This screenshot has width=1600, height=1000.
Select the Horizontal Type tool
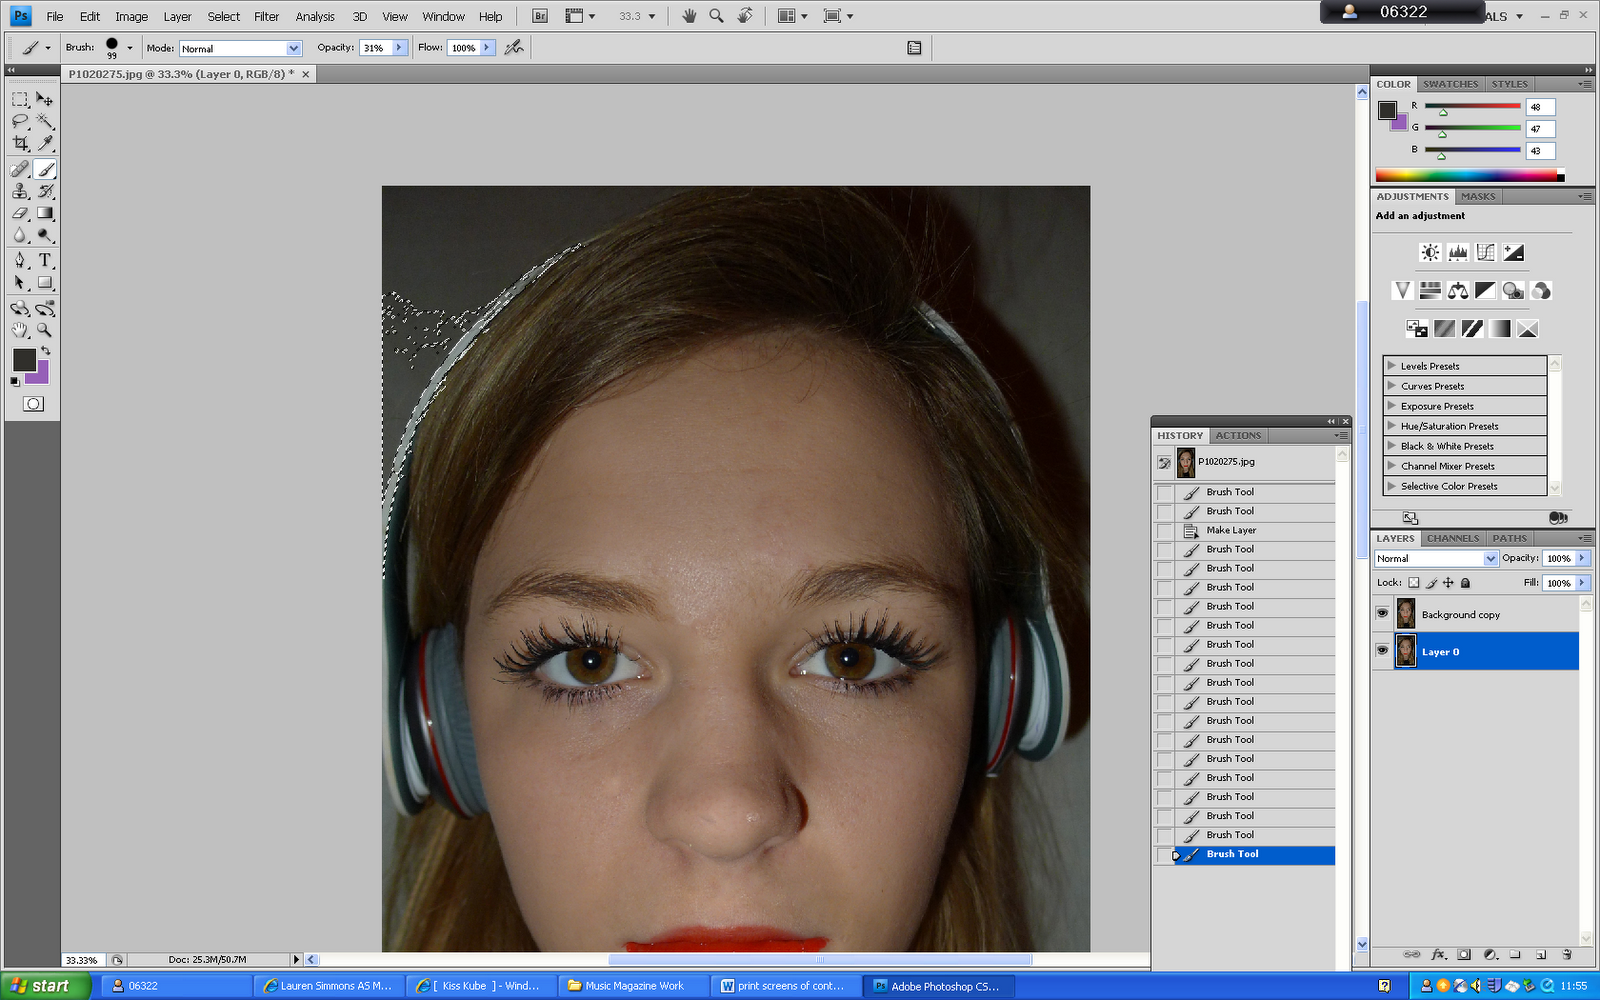[x=45, y=260]
